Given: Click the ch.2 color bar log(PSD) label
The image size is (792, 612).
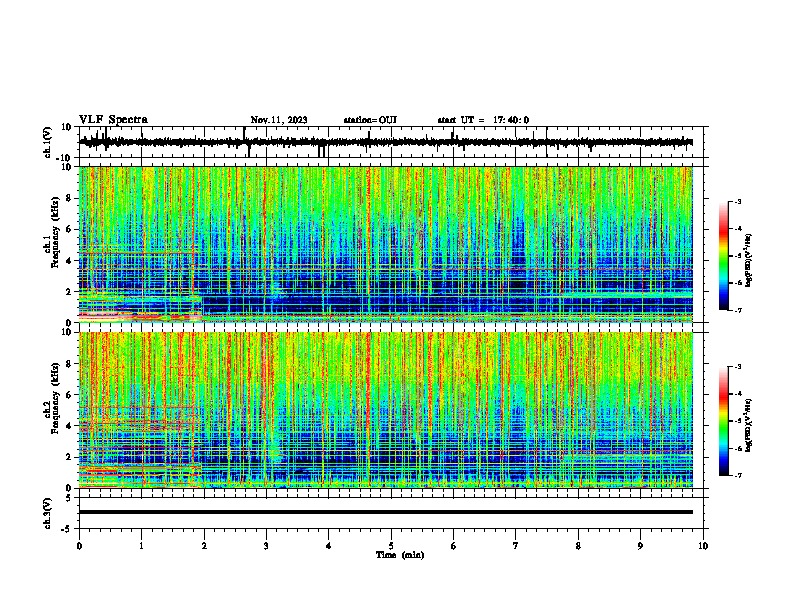Looking at the screenshot, I should click(x=748, y=425).
